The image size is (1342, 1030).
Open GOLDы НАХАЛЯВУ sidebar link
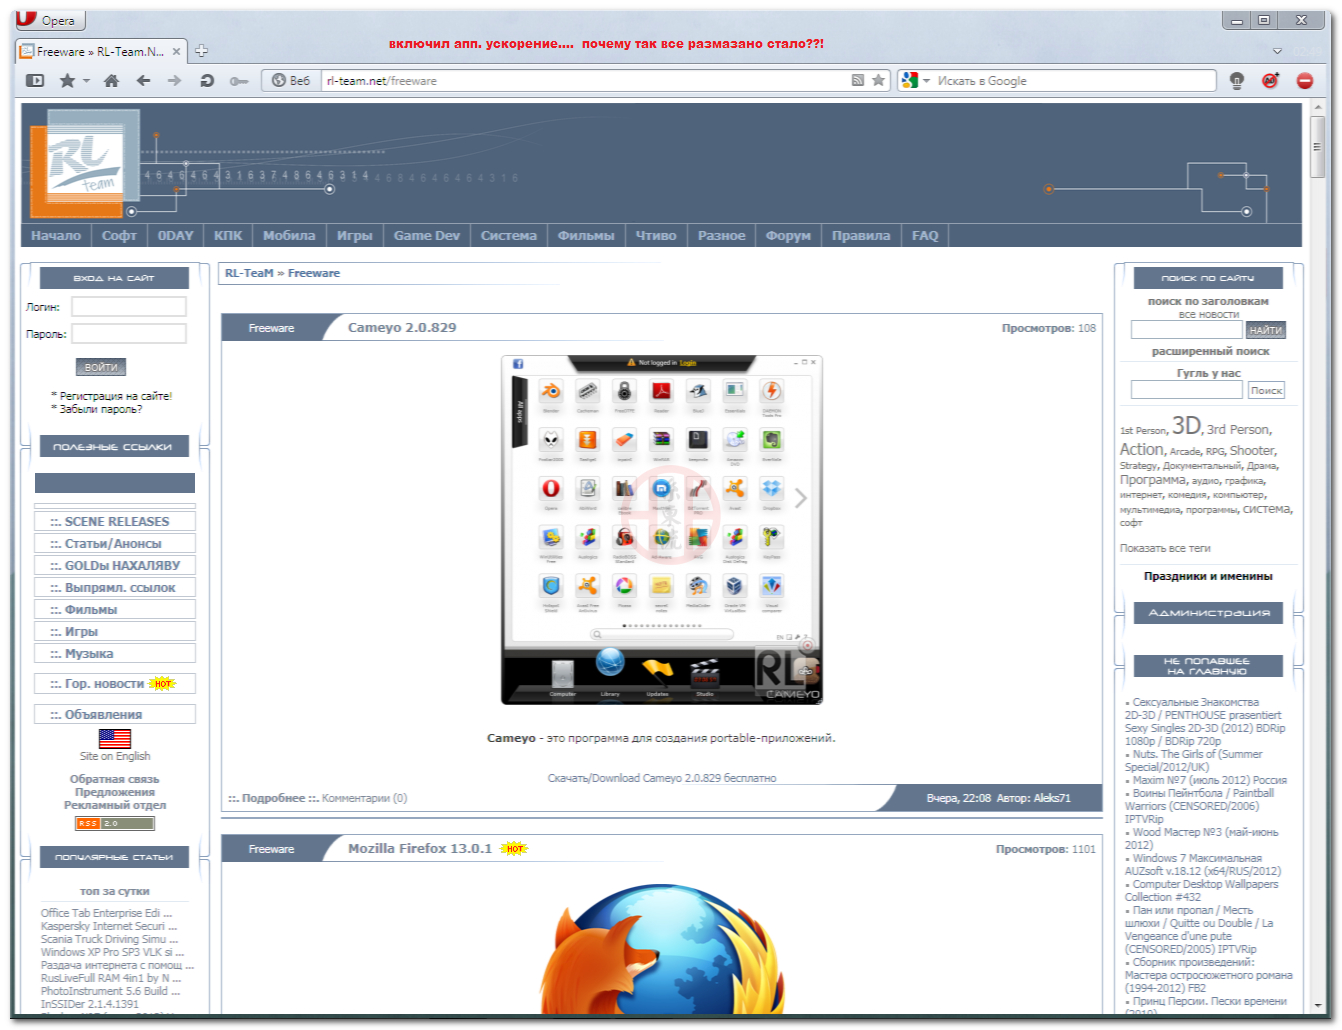coord(115,565)
